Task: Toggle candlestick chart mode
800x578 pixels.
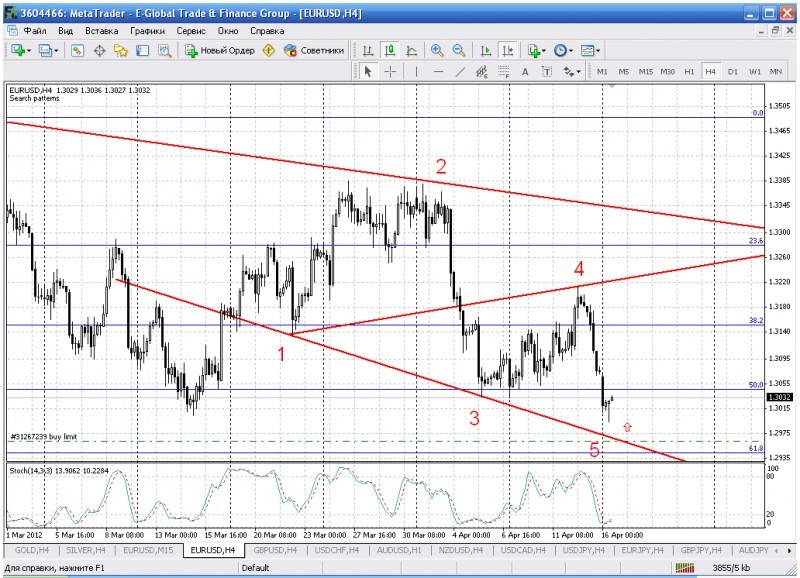Action: coord(388,50)
